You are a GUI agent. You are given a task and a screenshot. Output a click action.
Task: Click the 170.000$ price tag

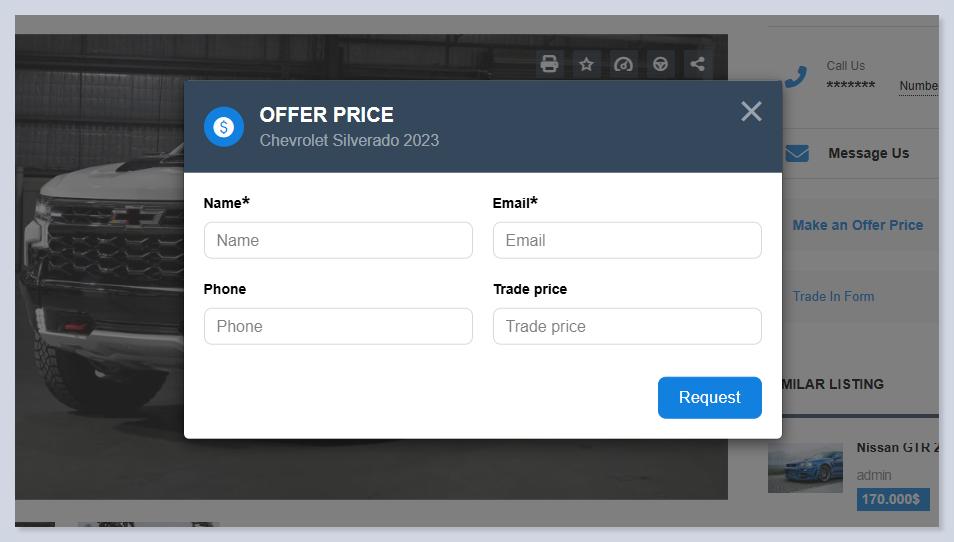tap(892, 499)
